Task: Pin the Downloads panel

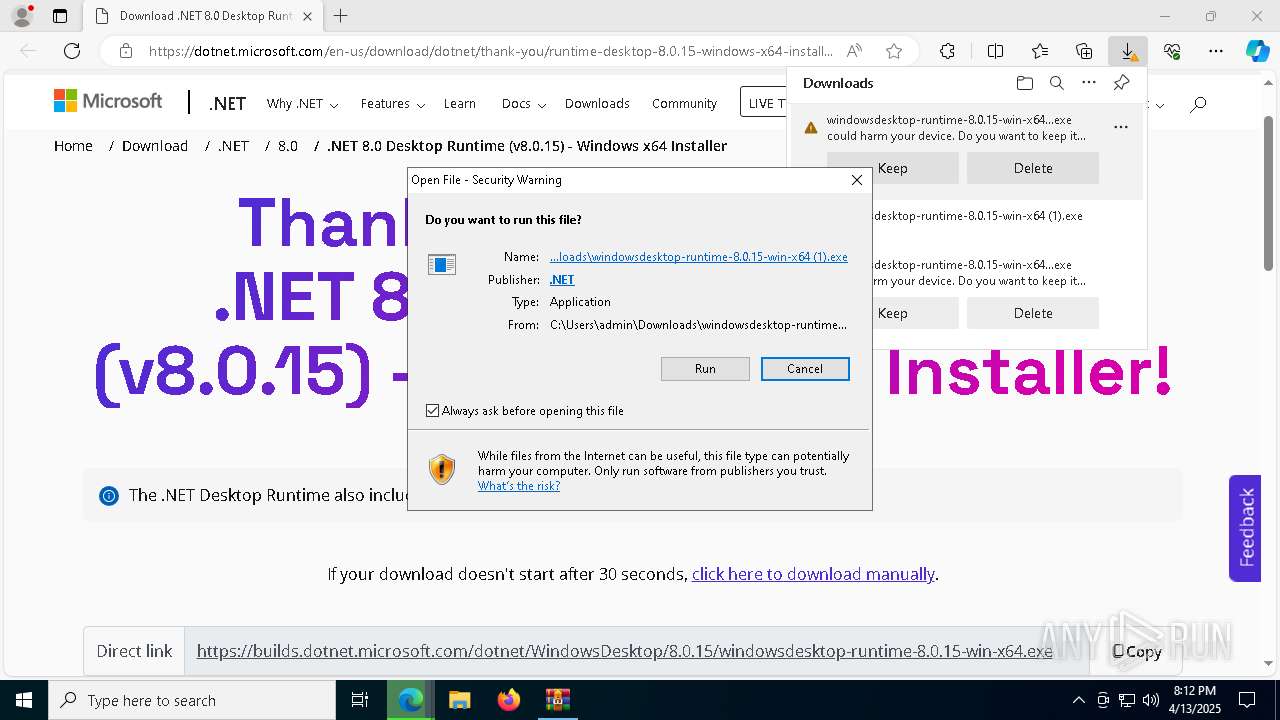Action: [1121, 83]
